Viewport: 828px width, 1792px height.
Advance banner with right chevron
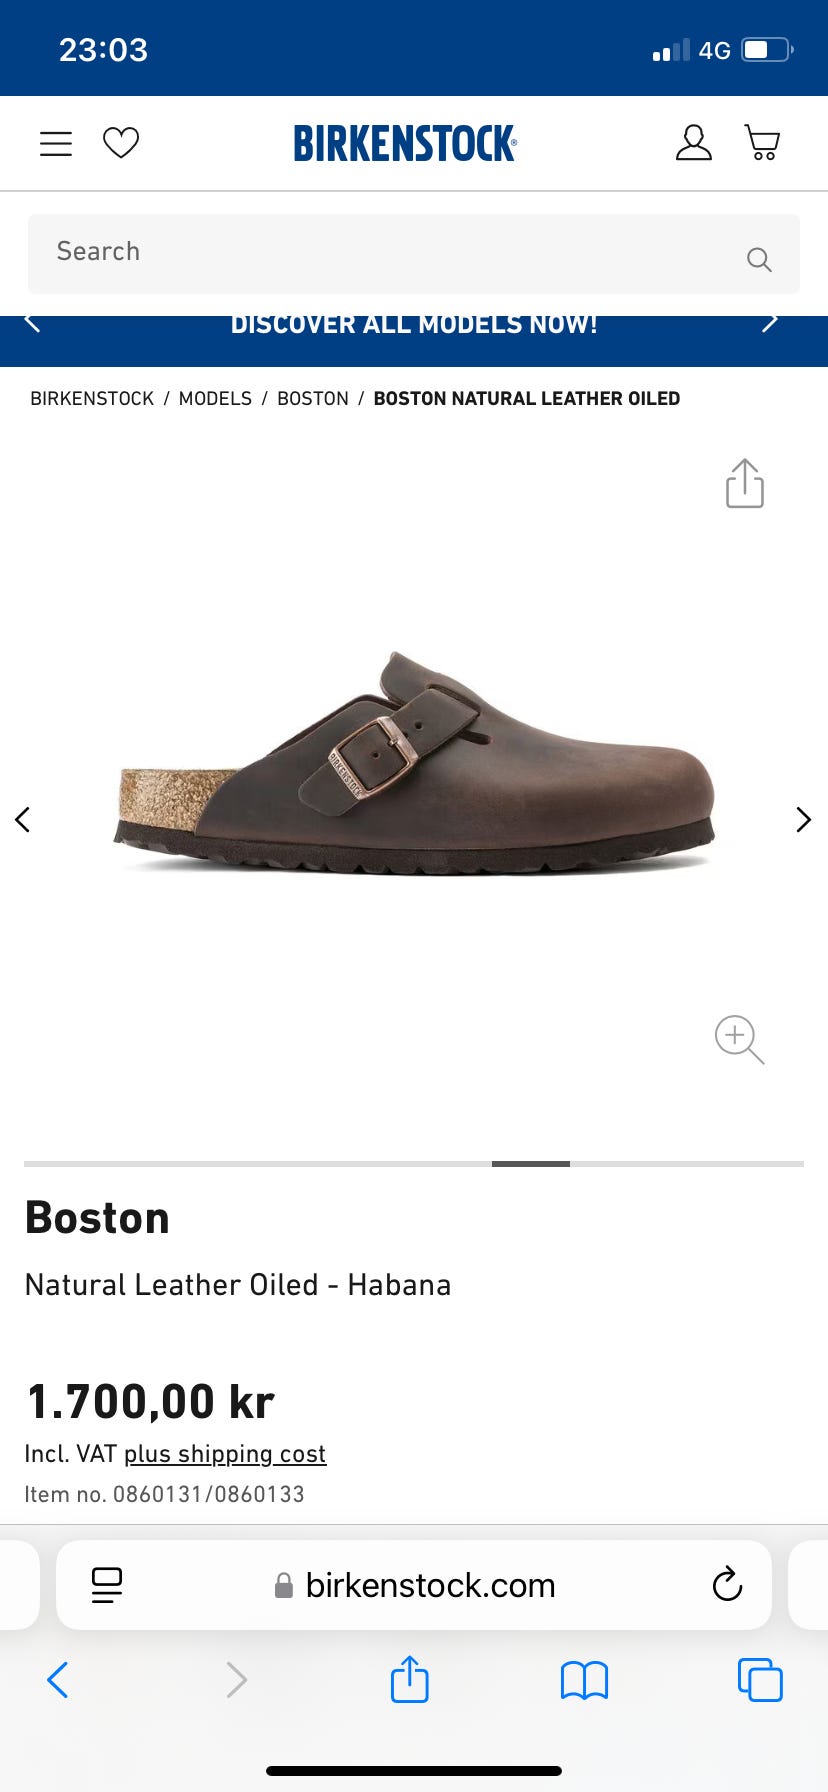pos(769,323)
